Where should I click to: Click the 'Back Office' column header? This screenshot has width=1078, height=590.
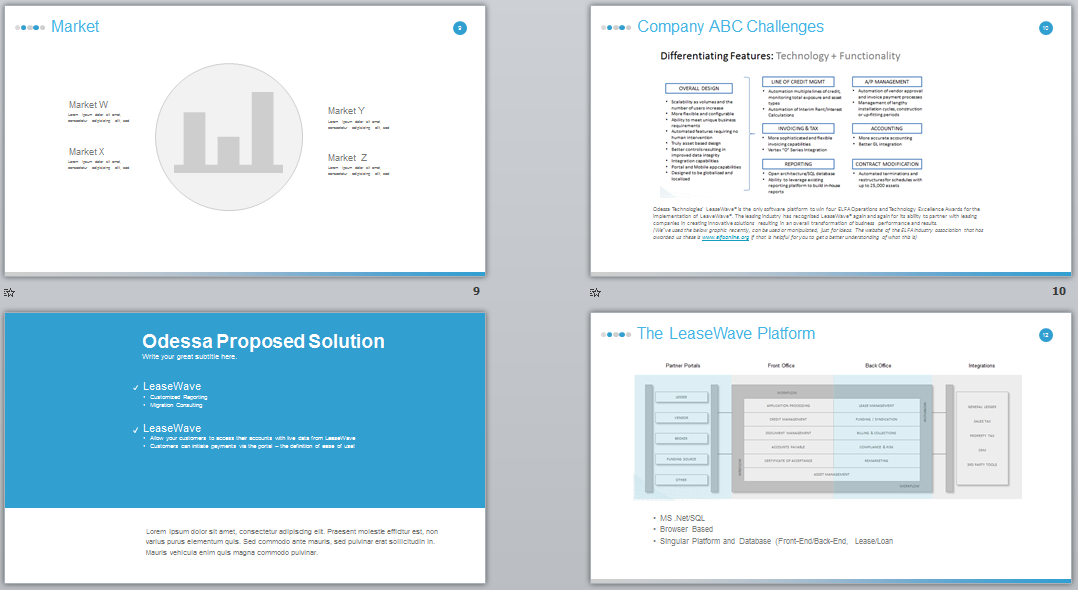[x=878, y=366]
